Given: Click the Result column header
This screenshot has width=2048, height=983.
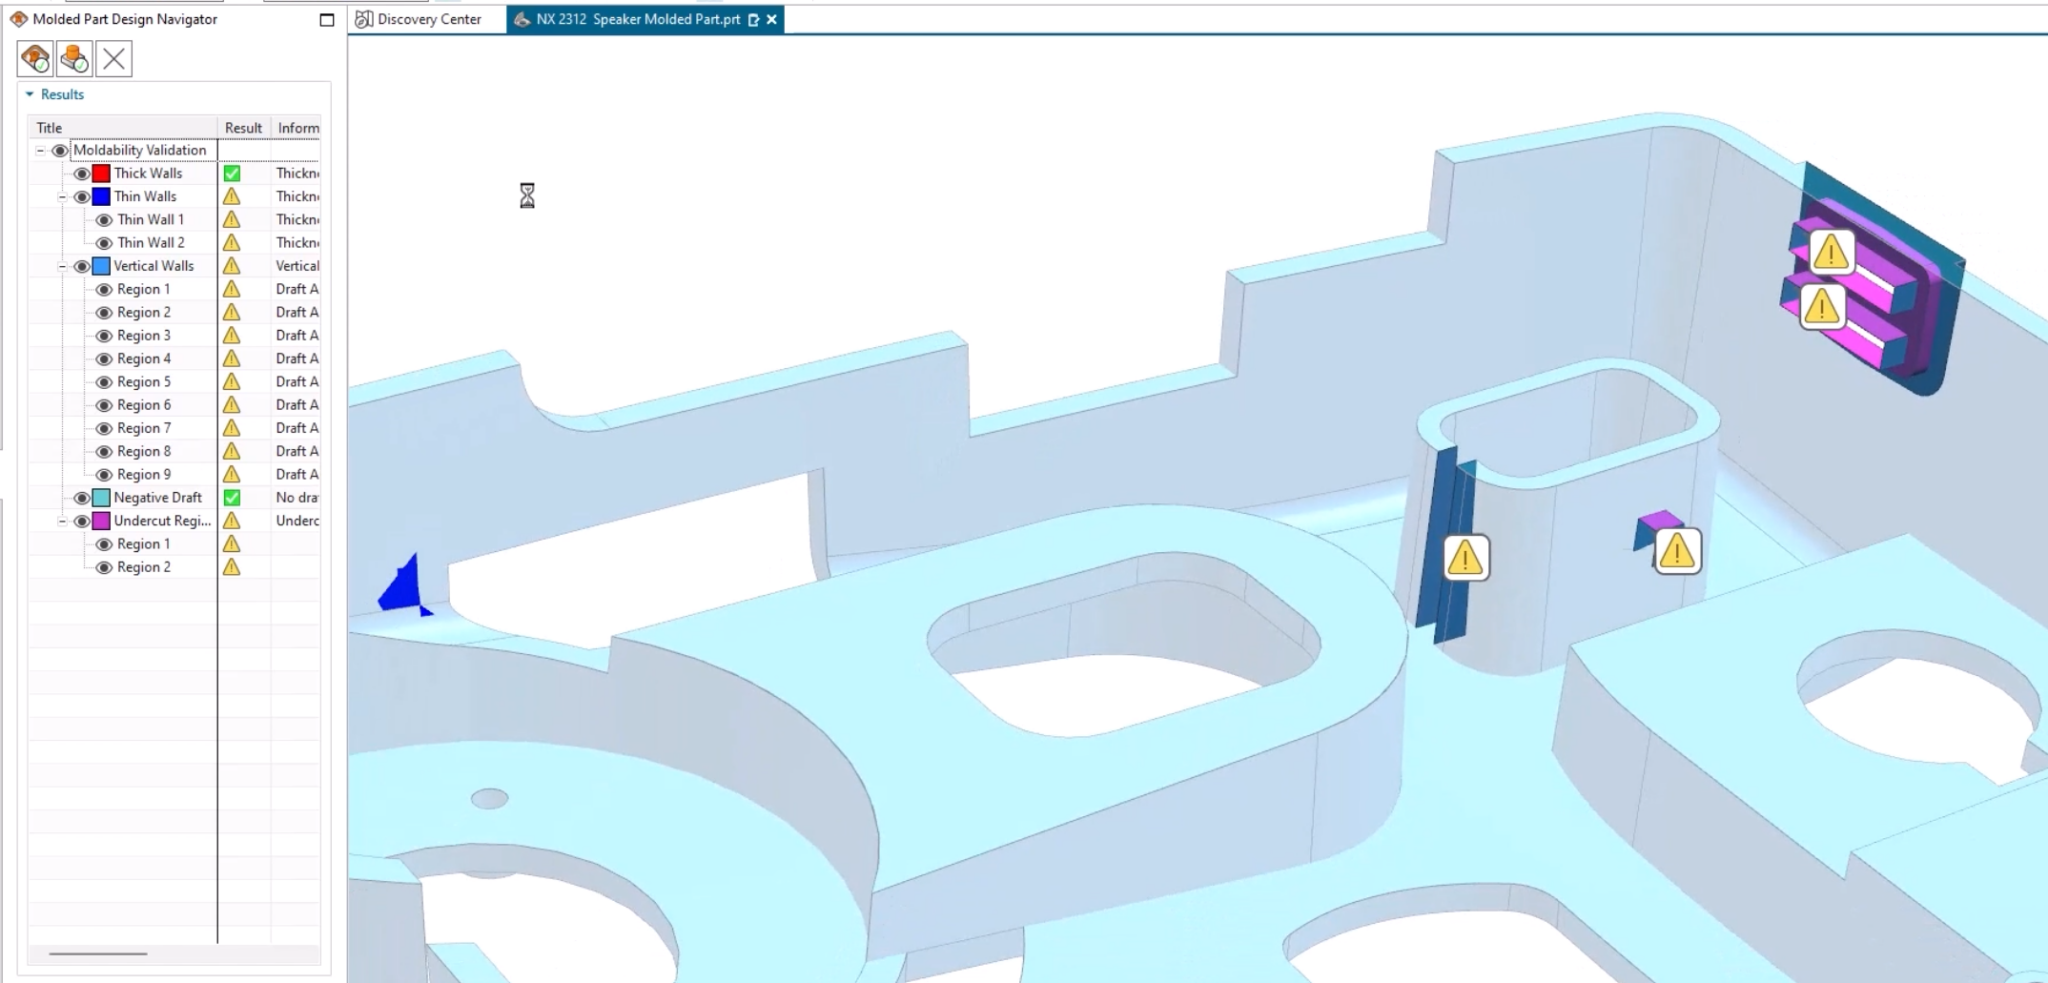Looking at the screenshot, I should [243, 128].
